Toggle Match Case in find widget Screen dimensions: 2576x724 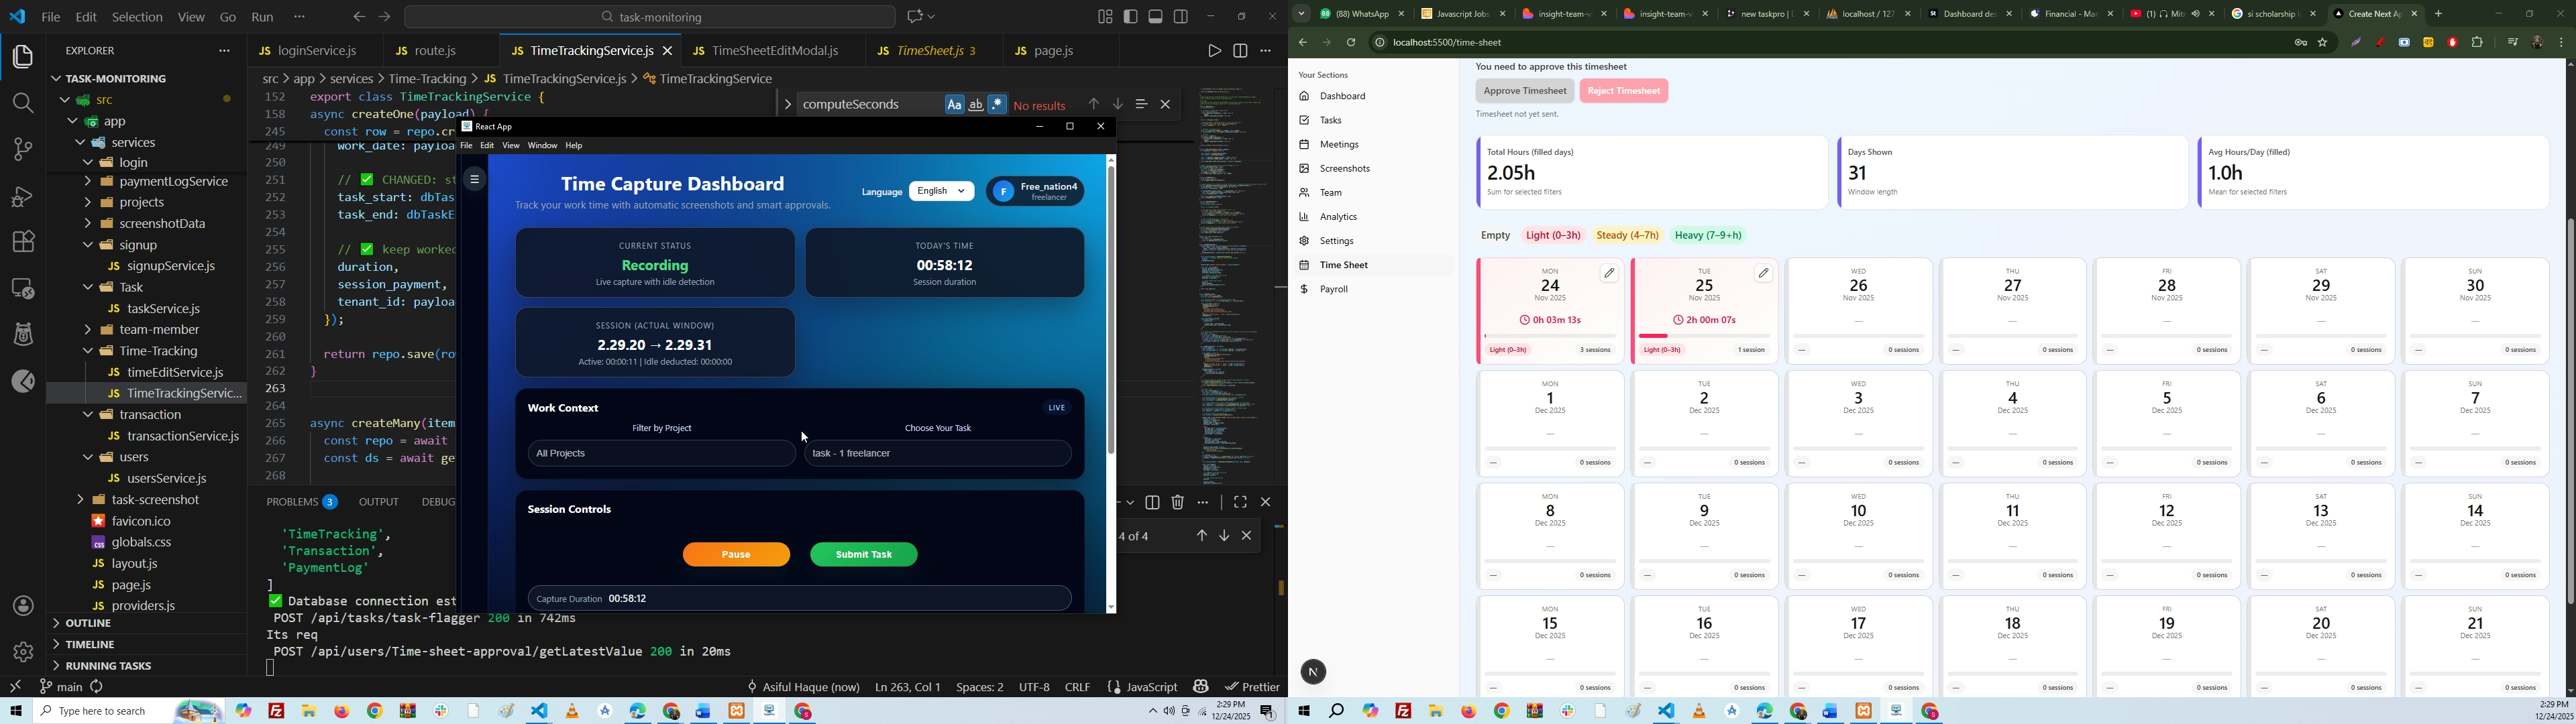(x=954, y=105)
